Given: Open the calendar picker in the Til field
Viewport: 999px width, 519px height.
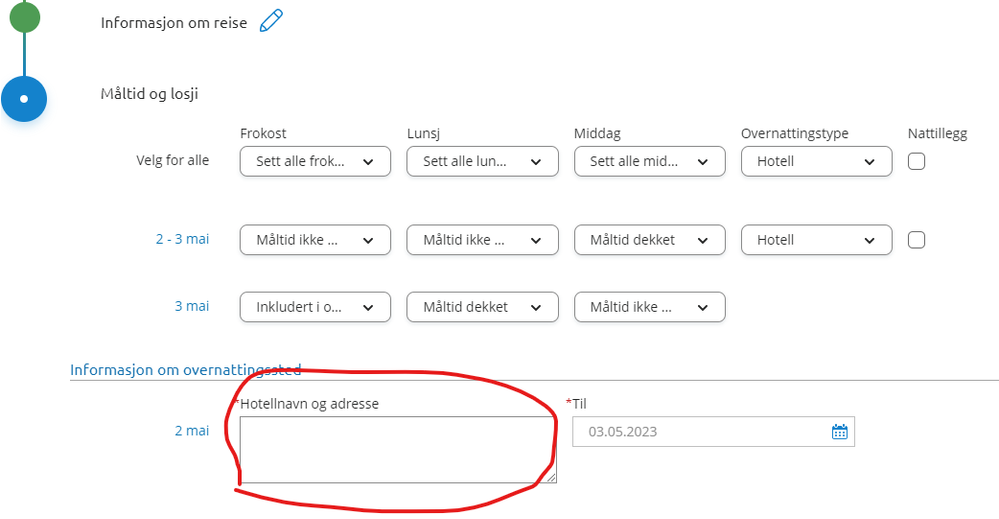Looking at the screenshot, I should pyautogui.click(x=839, y=432).
